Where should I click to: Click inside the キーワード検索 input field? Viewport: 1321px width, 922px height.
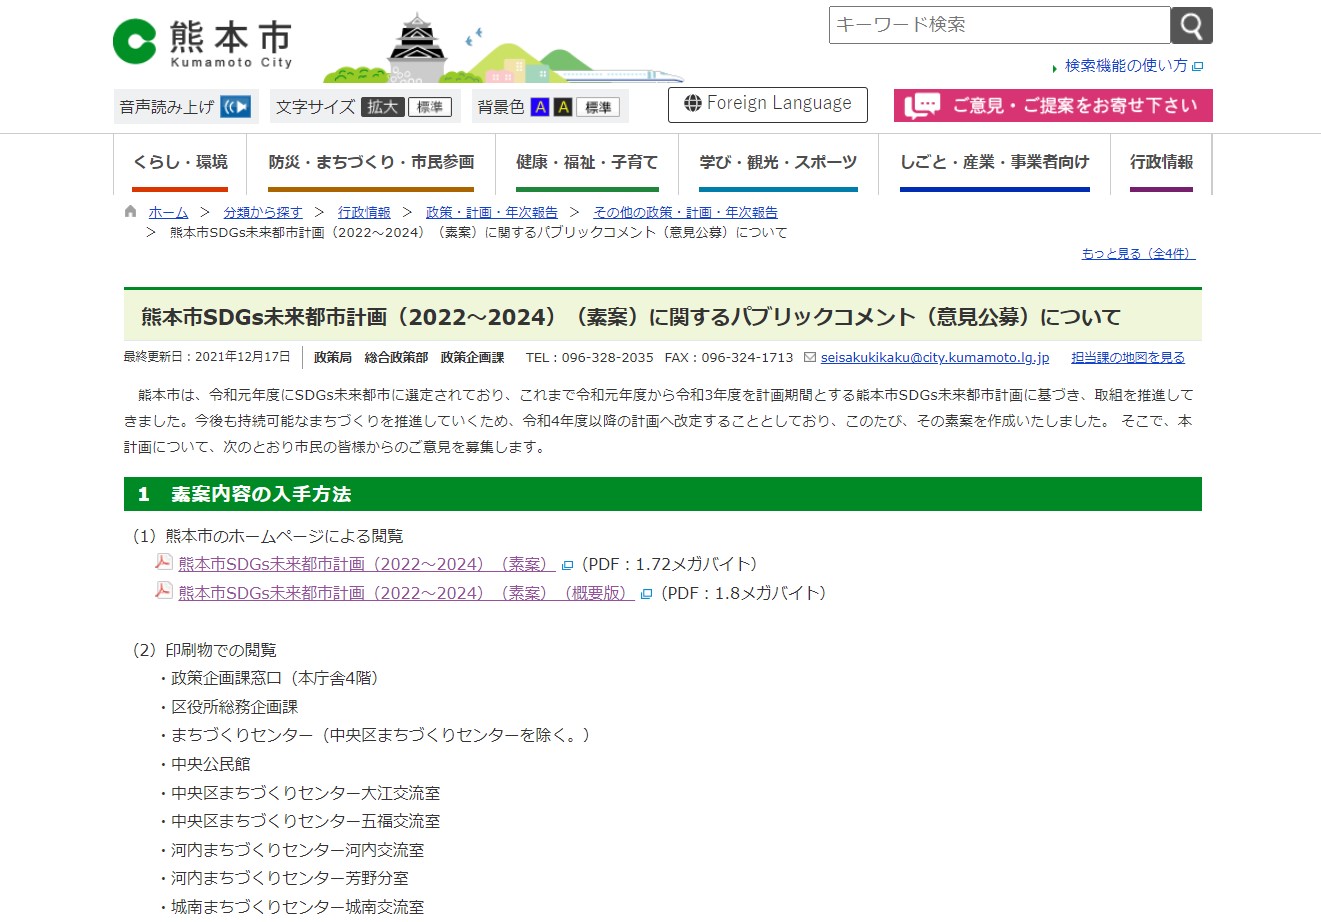pyautogui.click(x=995, y=25)
